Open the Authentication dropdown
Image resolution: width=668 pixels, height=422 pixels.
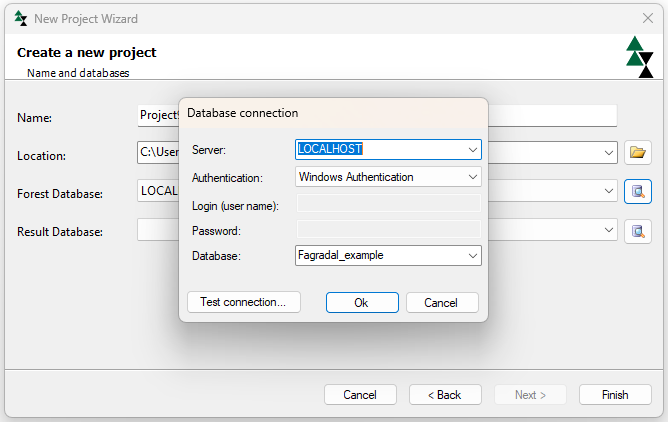coord(473,177)
